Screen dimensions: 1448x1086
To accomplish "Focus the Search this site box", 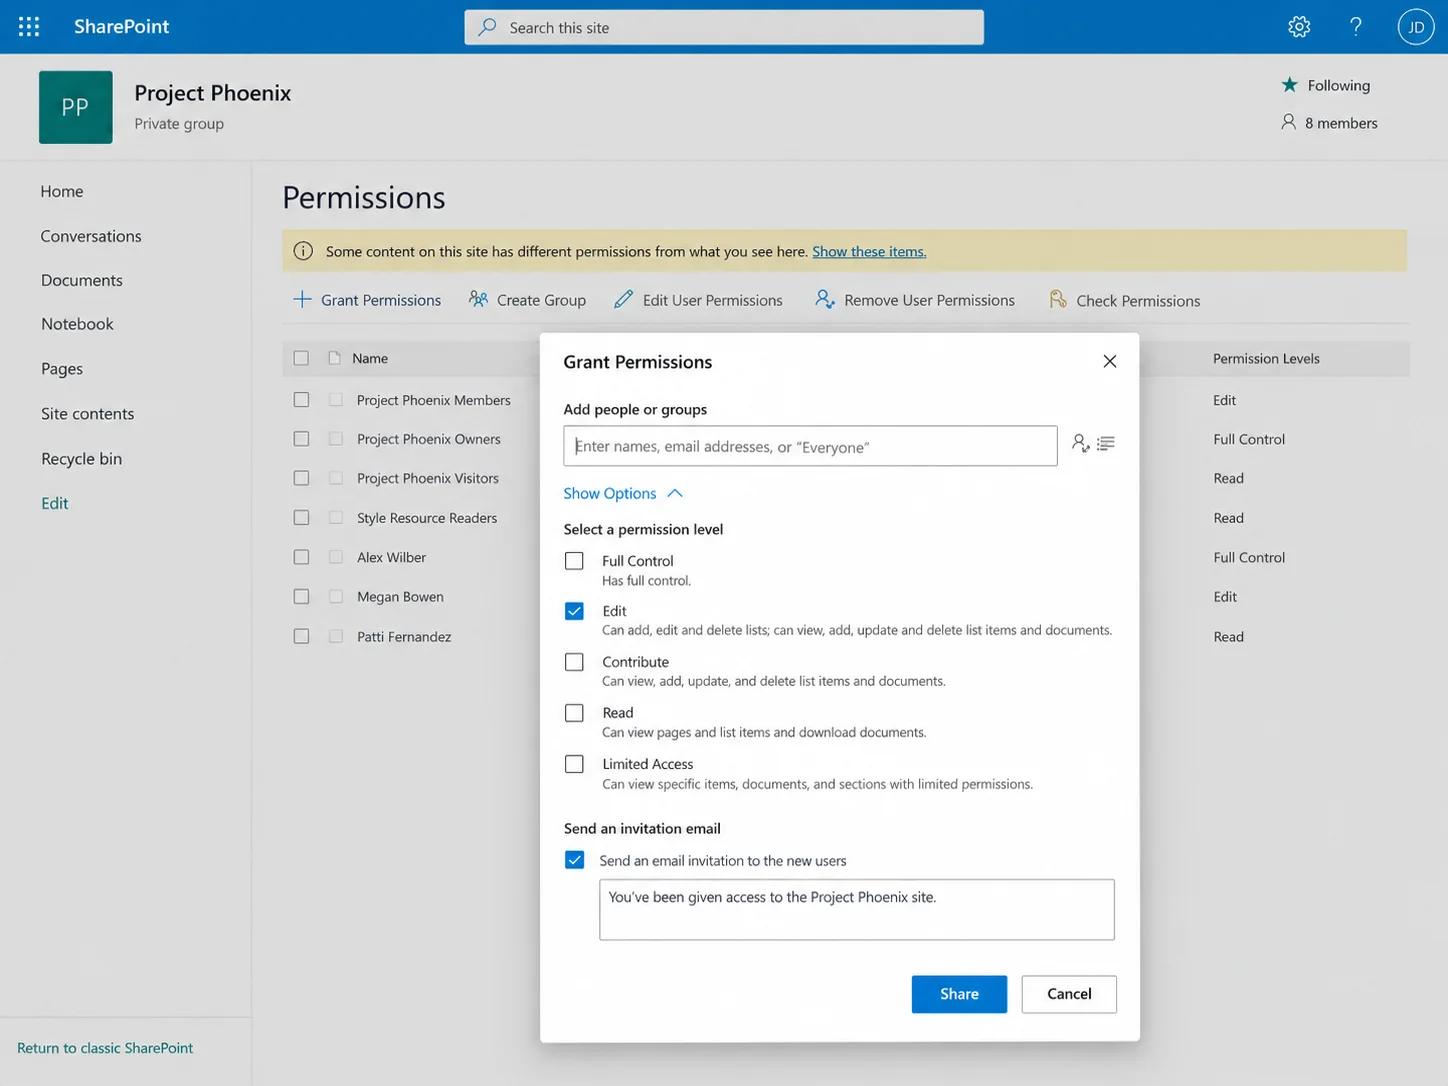I will 724,27.
